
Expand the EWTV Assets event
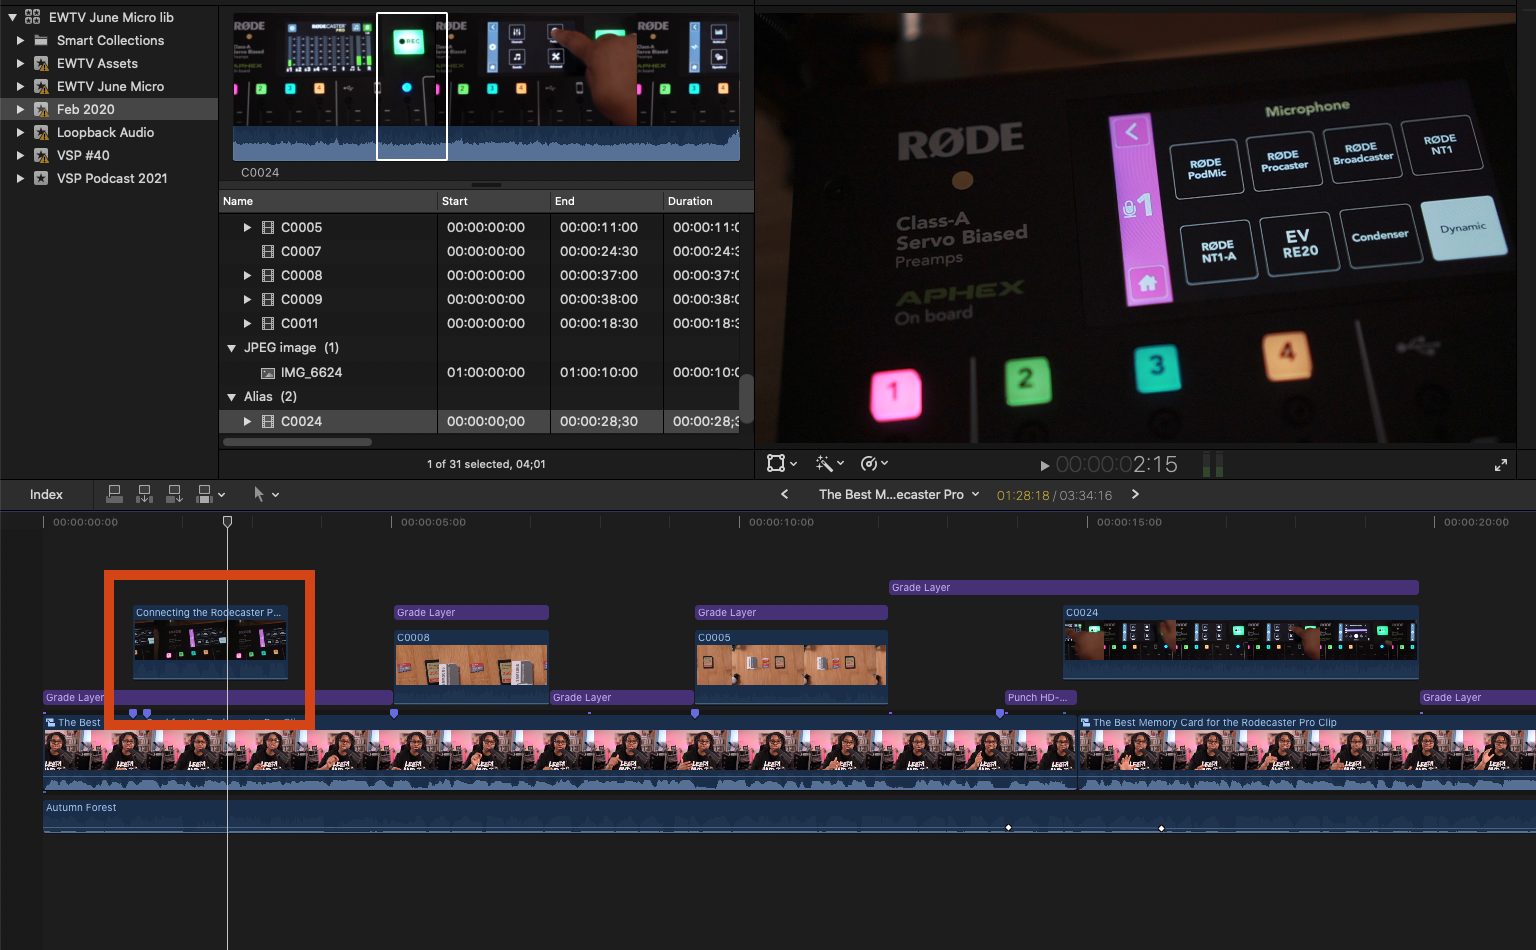click(x=20, y=63)
